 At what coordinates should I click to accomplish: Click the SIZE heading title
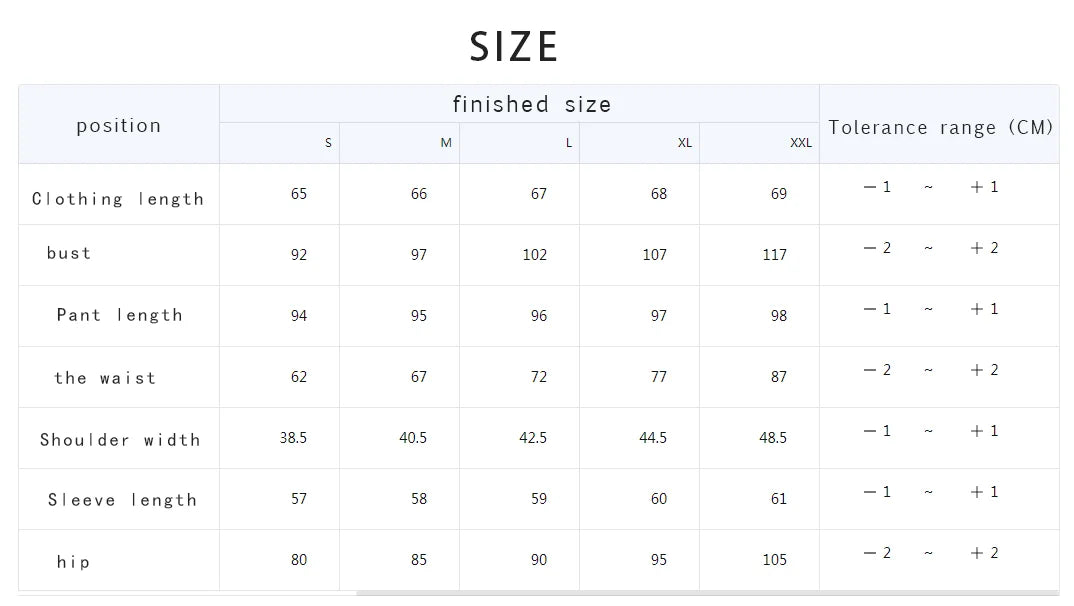tap(514, 46)
